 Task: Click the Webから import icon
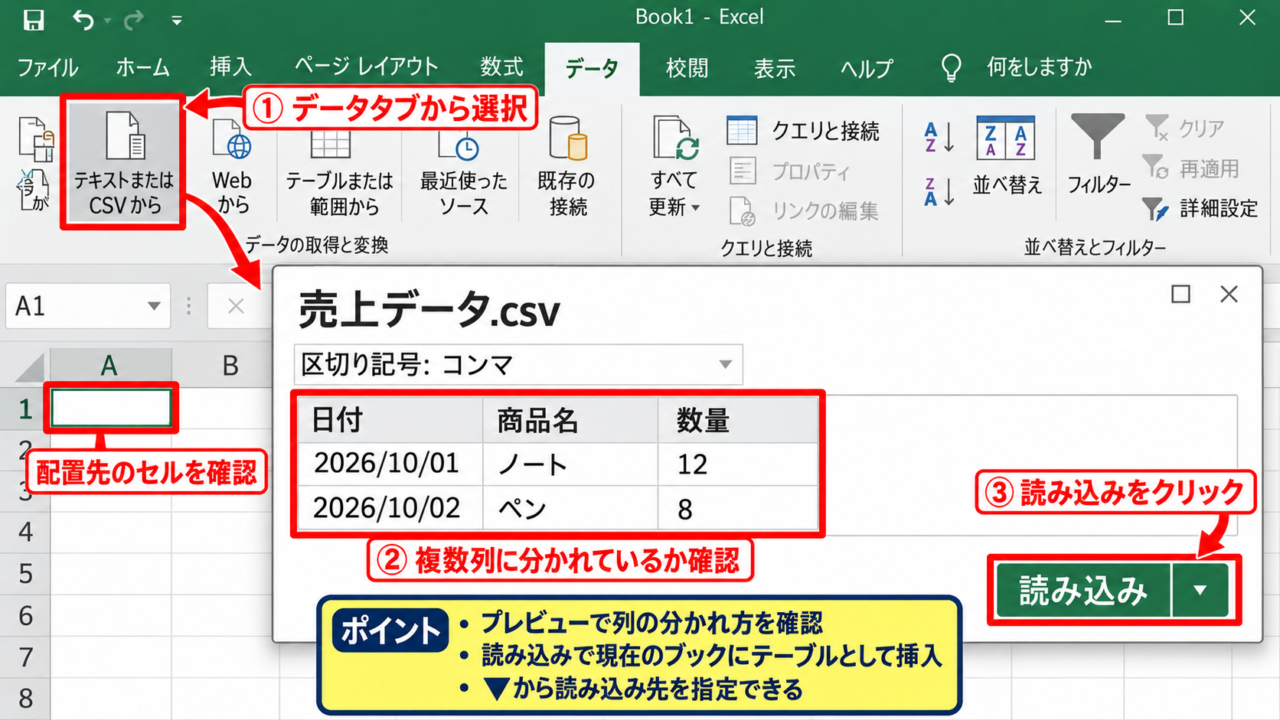coord(232,163)
